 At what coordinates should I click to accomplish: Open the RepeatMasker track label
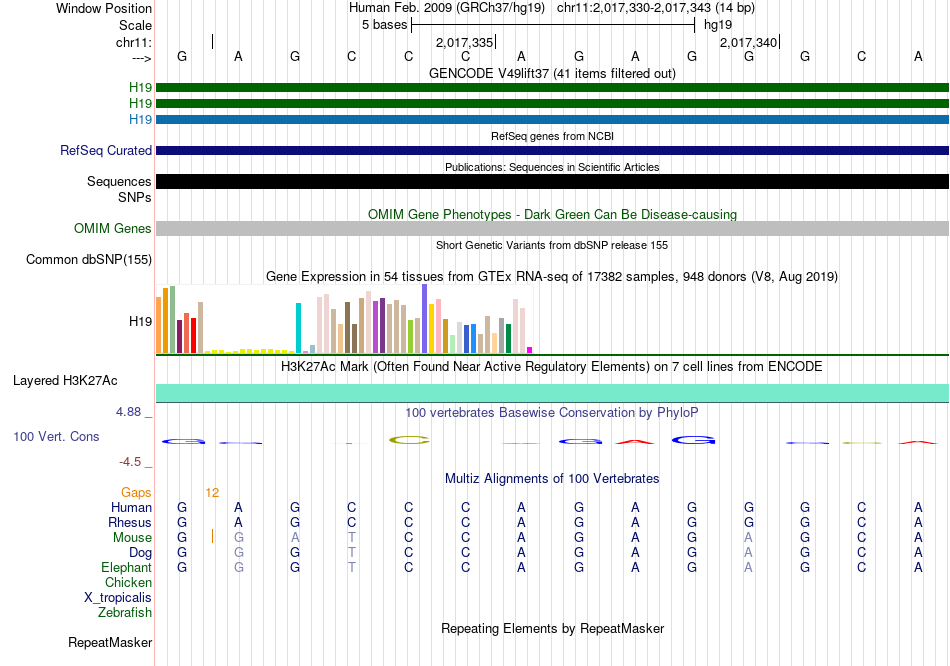pyautogui.click(x=110, y=642)
